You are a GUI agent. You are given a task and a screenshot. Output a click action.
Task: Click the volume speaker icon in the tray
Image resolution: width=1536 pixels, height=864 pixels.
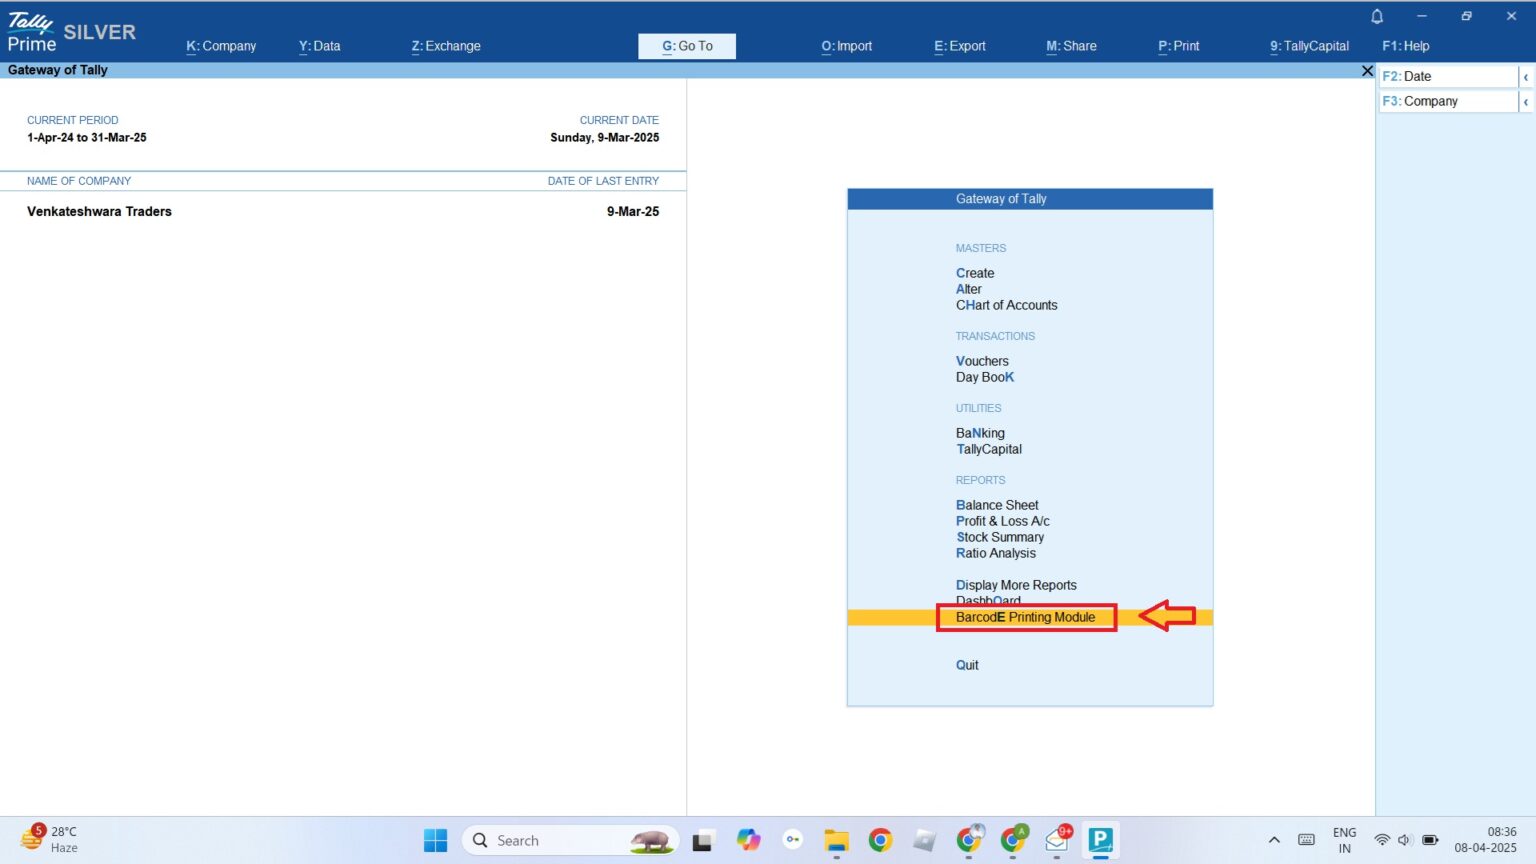click(1404, 840)
